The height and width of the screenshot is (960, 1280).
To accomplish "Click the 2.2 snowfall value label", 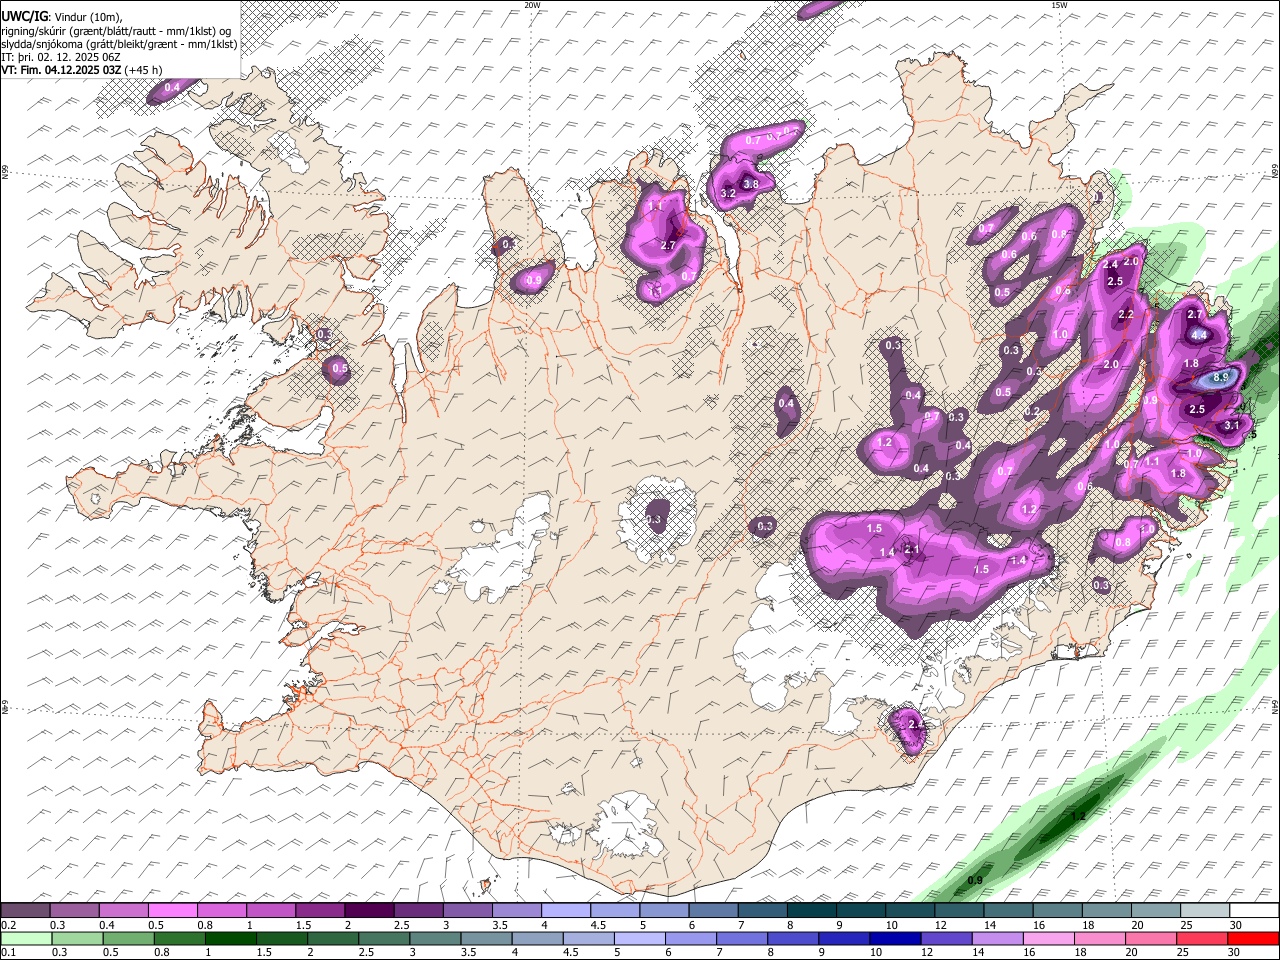I will coord(1126,315).
